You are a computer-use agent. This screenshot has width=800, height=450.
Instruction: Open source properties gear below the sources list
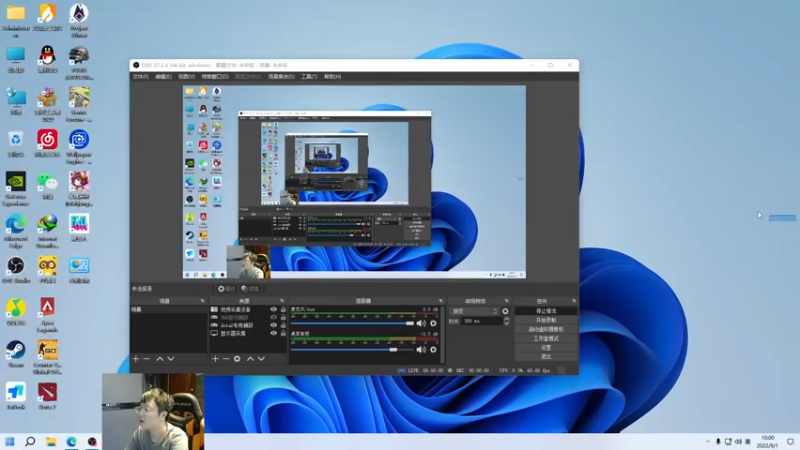click(237, 358)
